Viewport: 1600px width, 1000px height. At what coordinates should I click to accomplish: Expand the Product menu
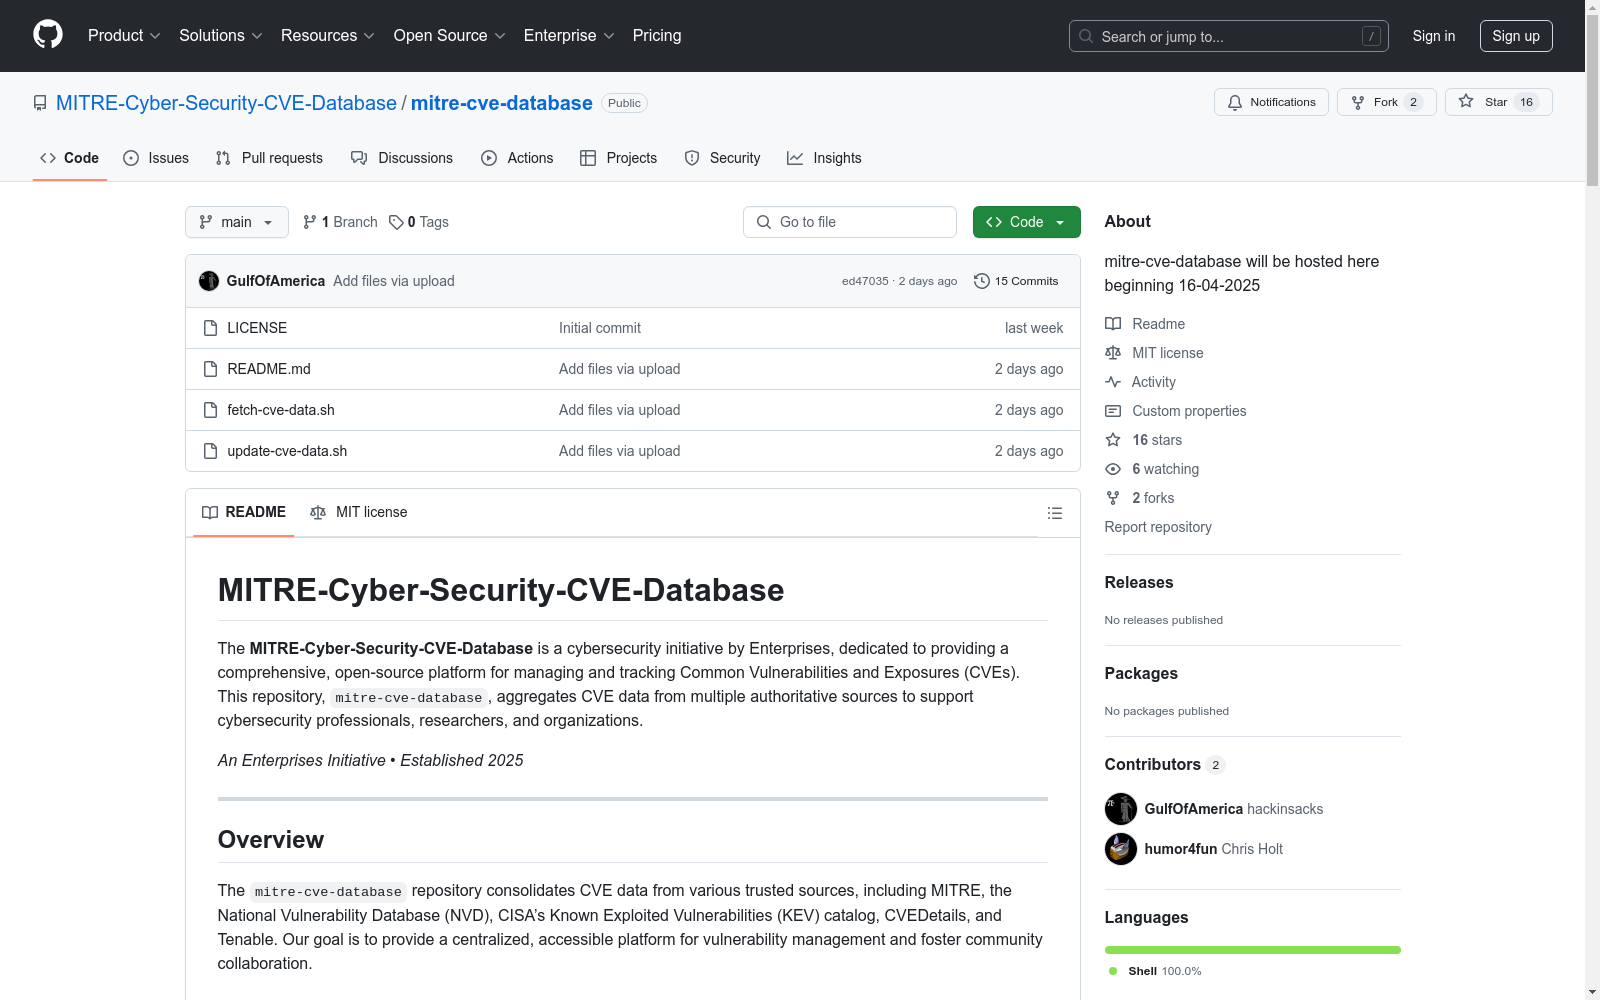tap(124, 36)
